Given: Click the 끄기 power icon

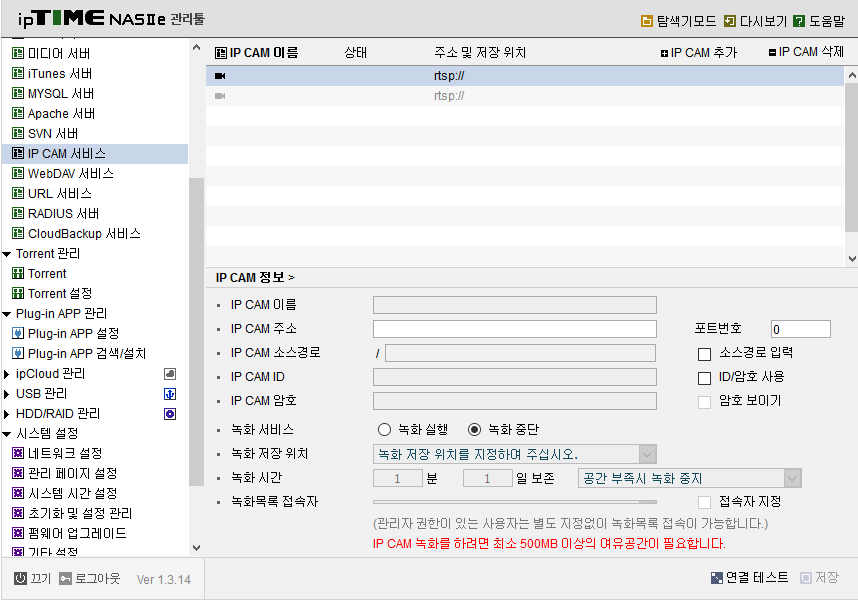Looking at the screenshot, I should (x=20, y=579).
